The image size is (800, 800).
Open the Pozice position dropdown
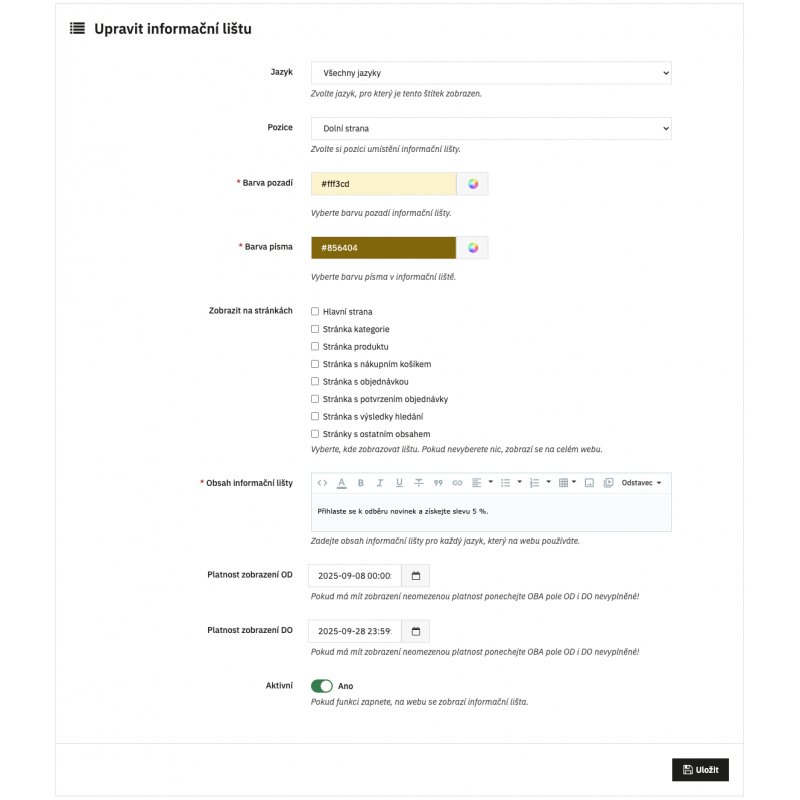[x=490, y=128]
